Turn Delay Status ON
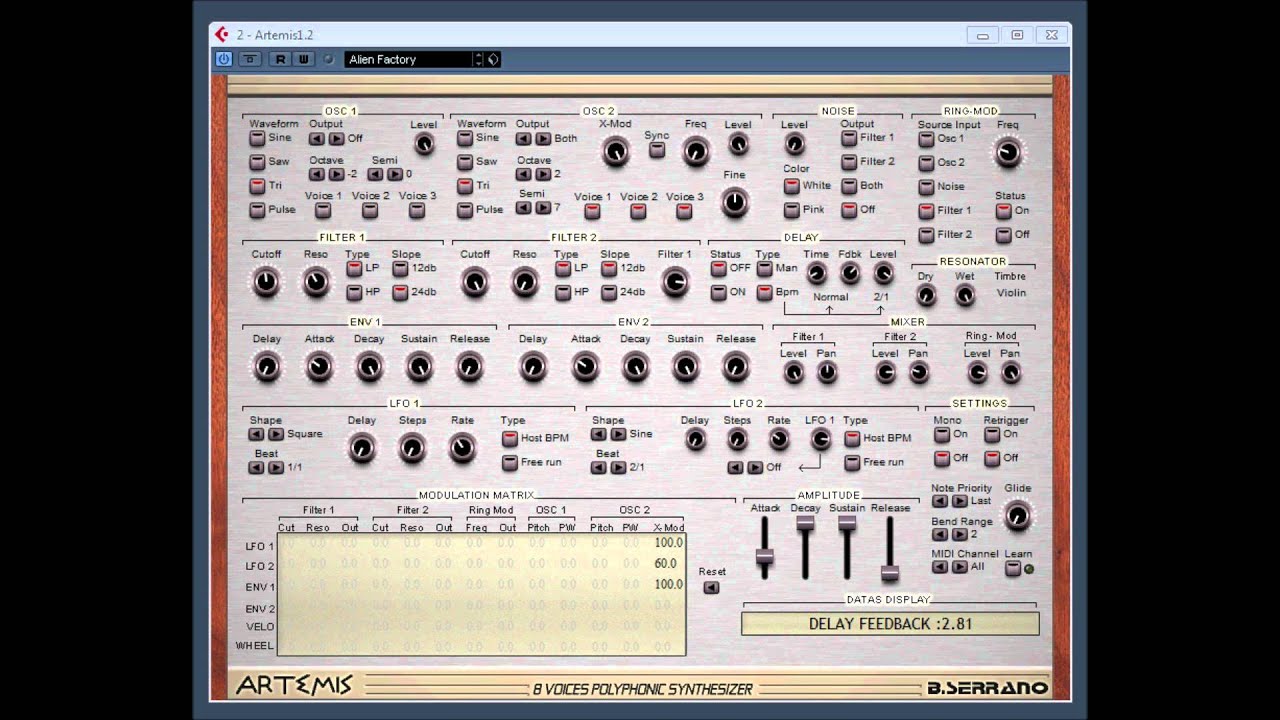Screen dimensions: 1280x720 coord(719,292)
